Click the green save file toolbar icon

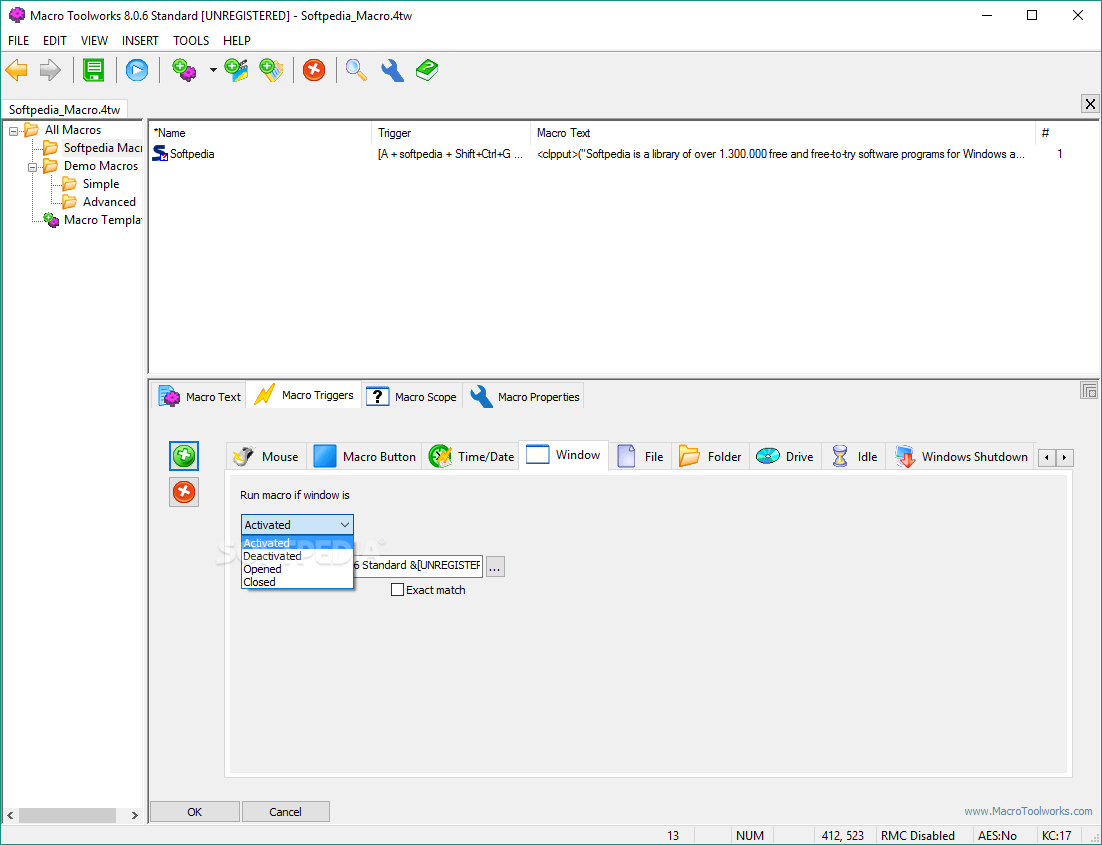coord(93,70)
